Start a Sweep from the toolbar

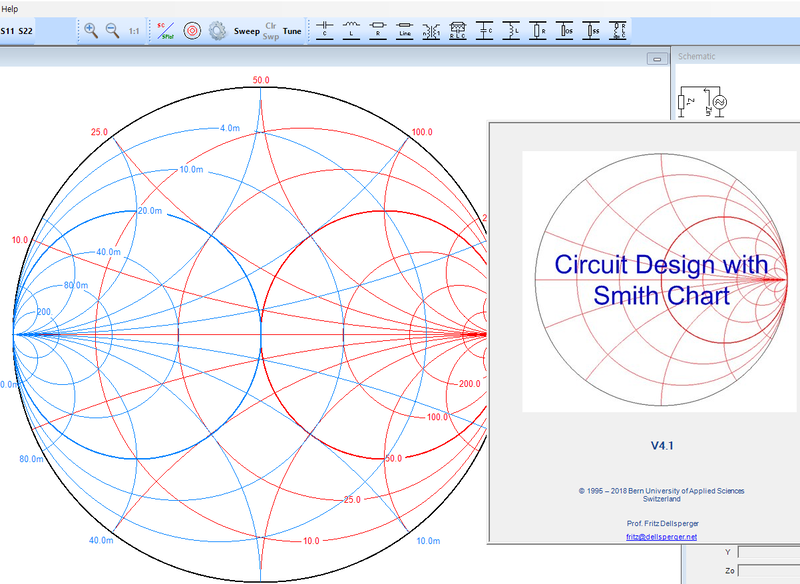(247, 31)
